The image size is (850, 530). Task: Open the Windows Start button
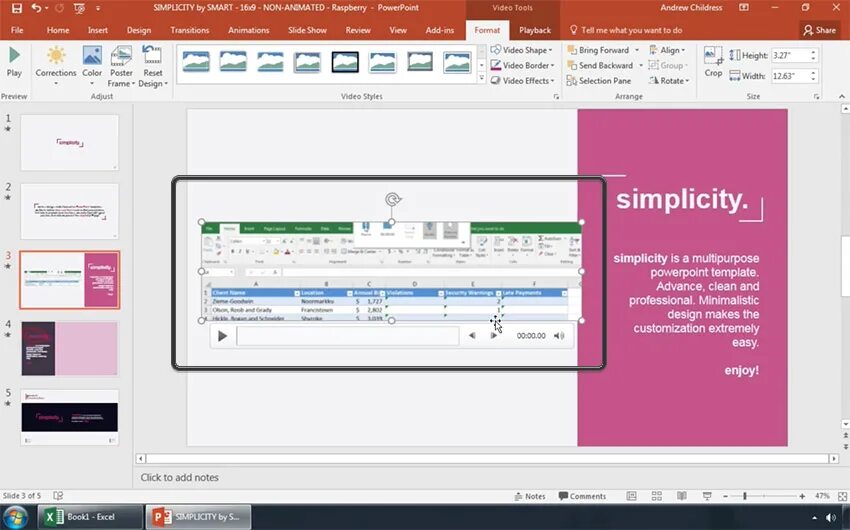16,518
